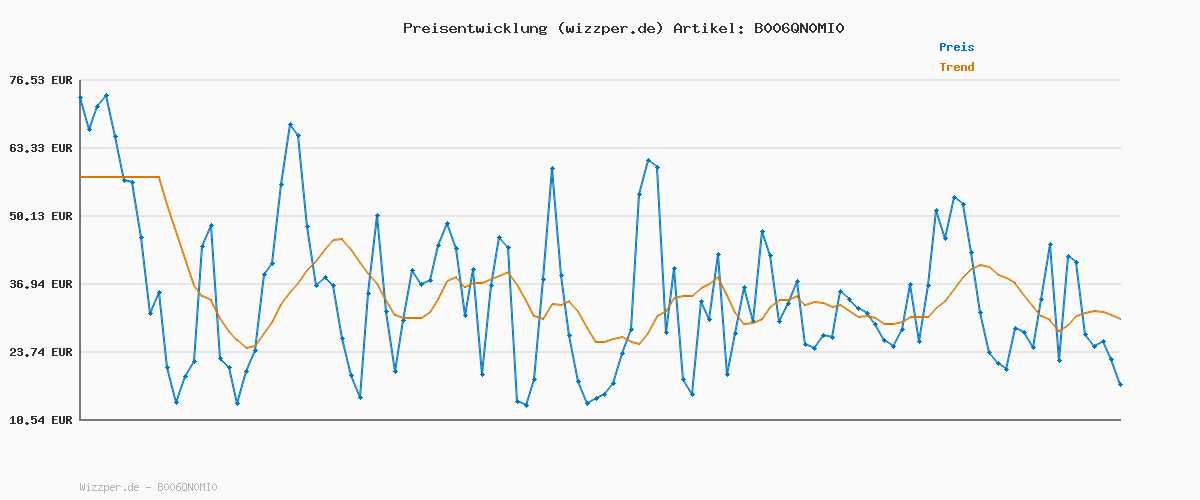Screen dimensions: 1200x500
Task: Select "(wizzper.de)" text in the chart title
Action: [x=610, y=28]
